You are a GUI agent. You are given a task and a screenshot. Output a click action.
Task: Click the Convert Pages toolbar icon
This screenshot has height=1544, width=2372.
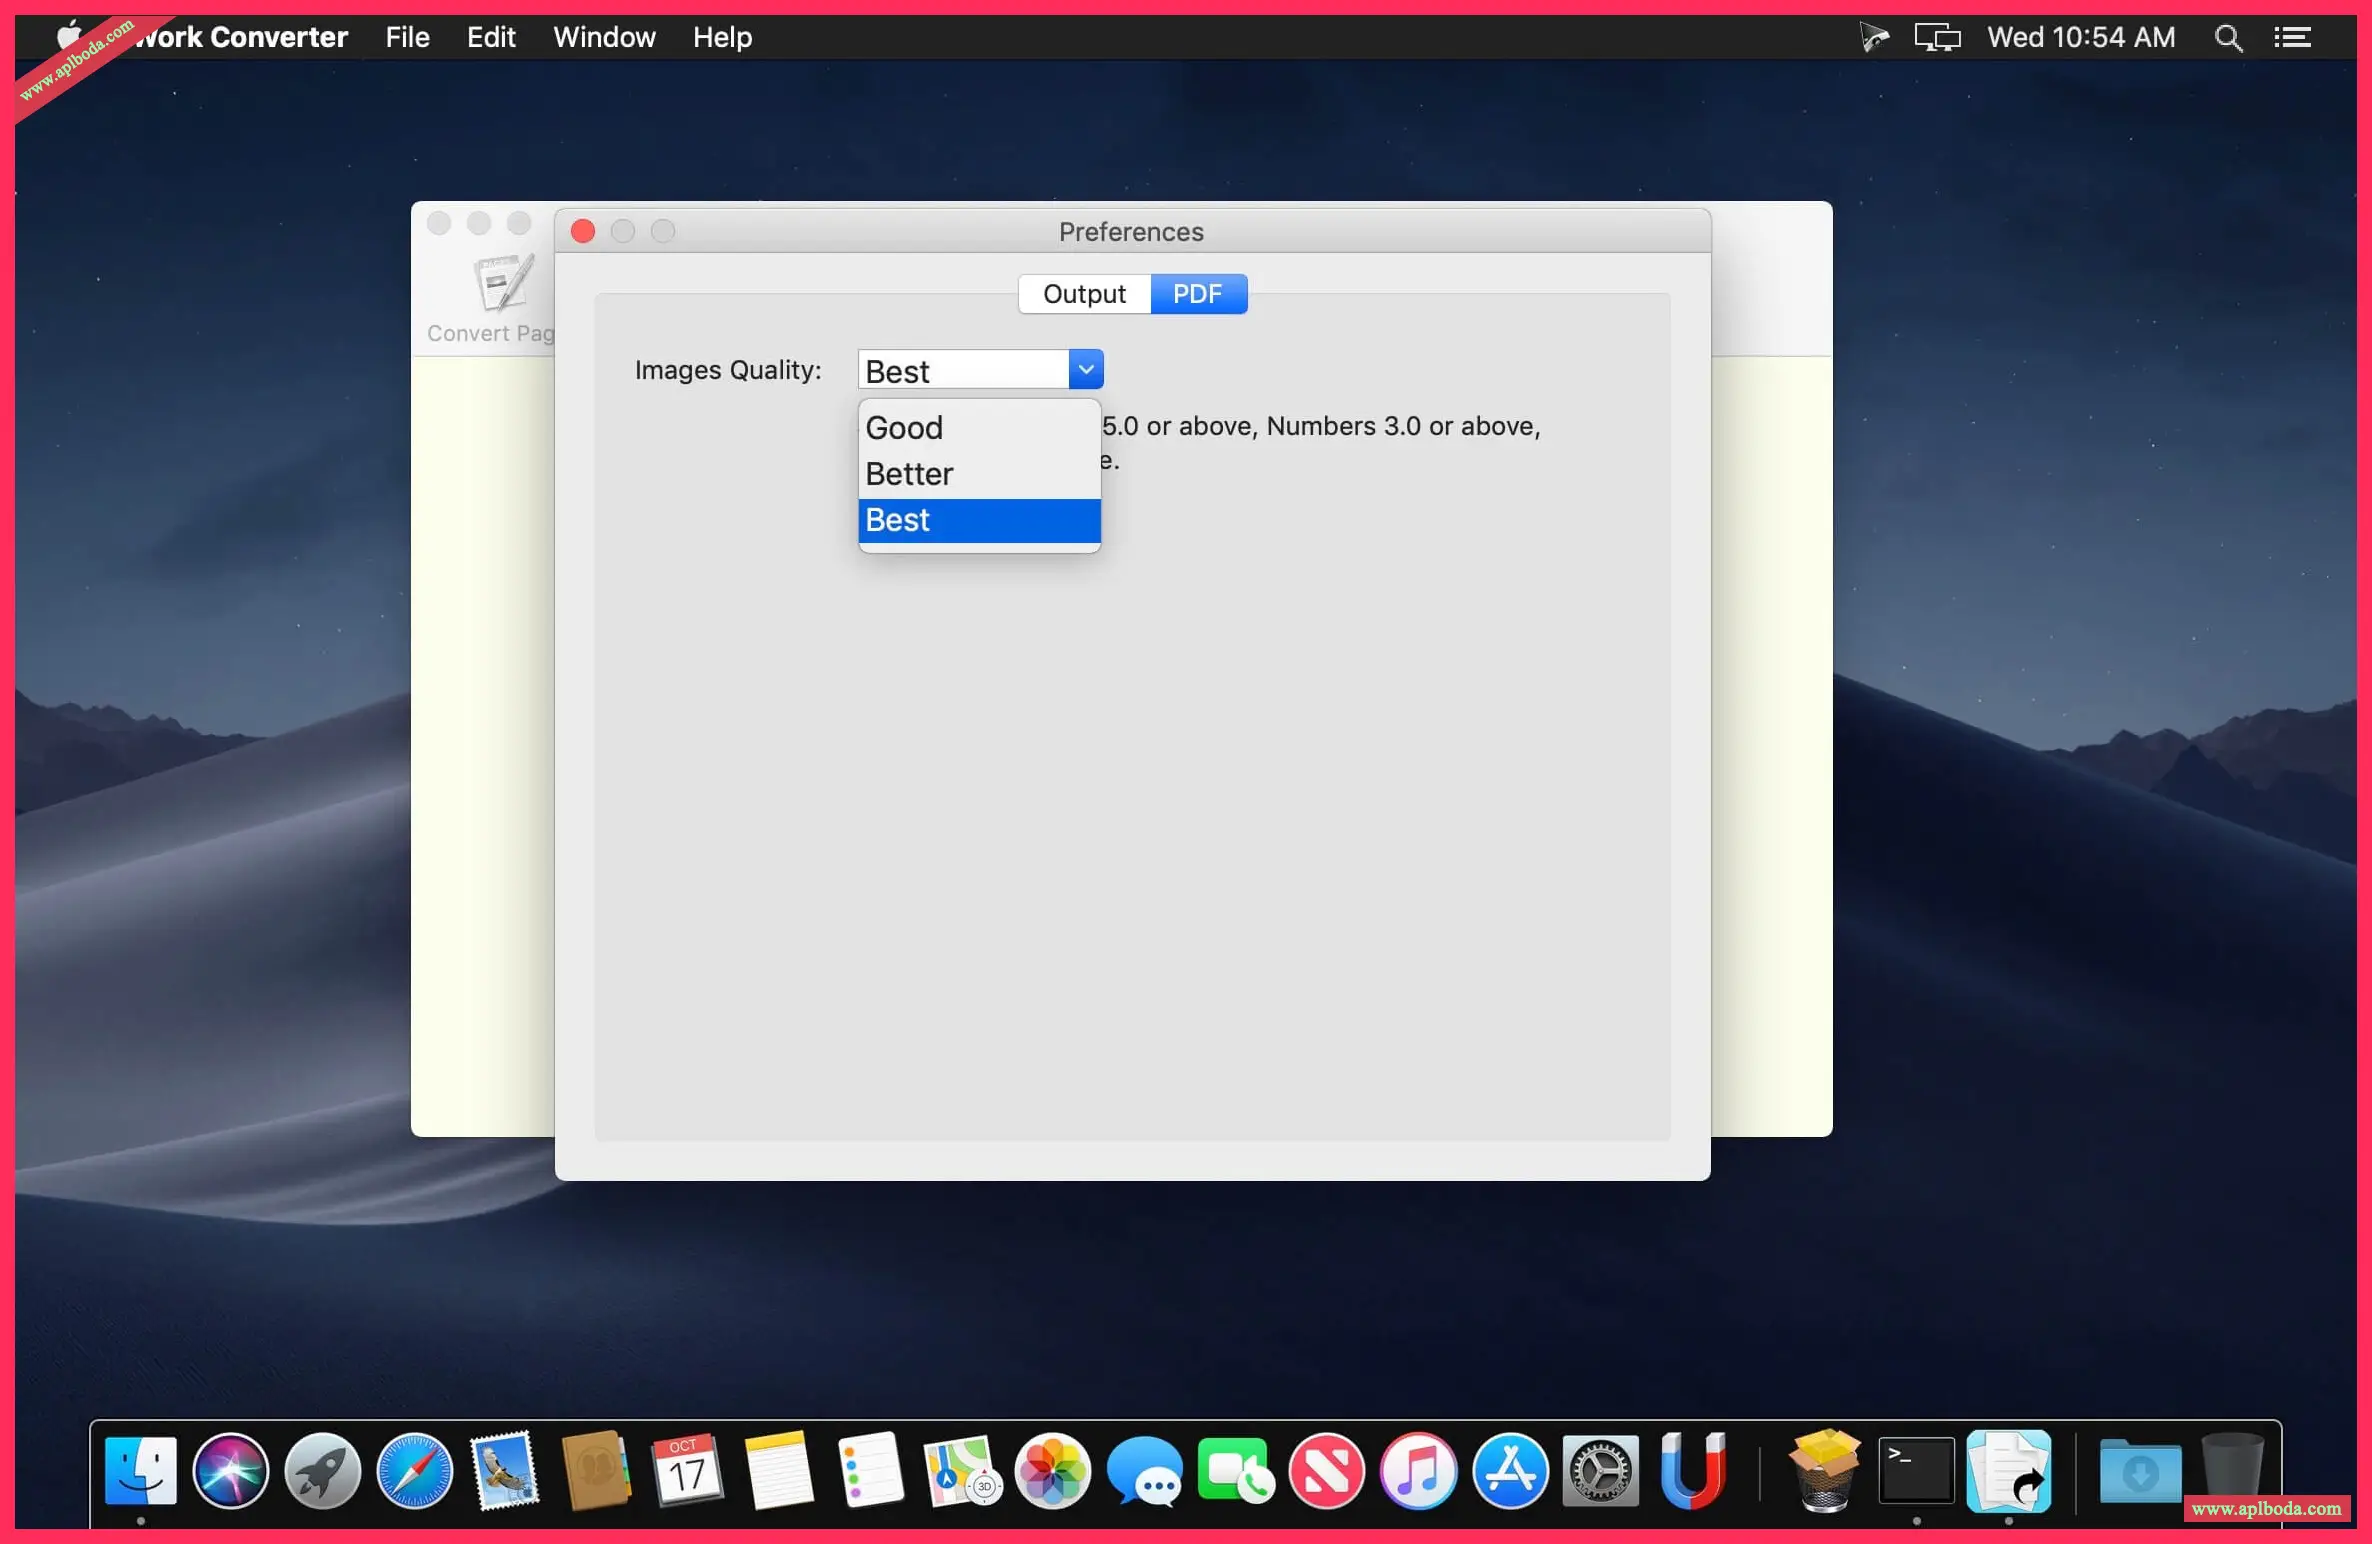pos(501,285)
